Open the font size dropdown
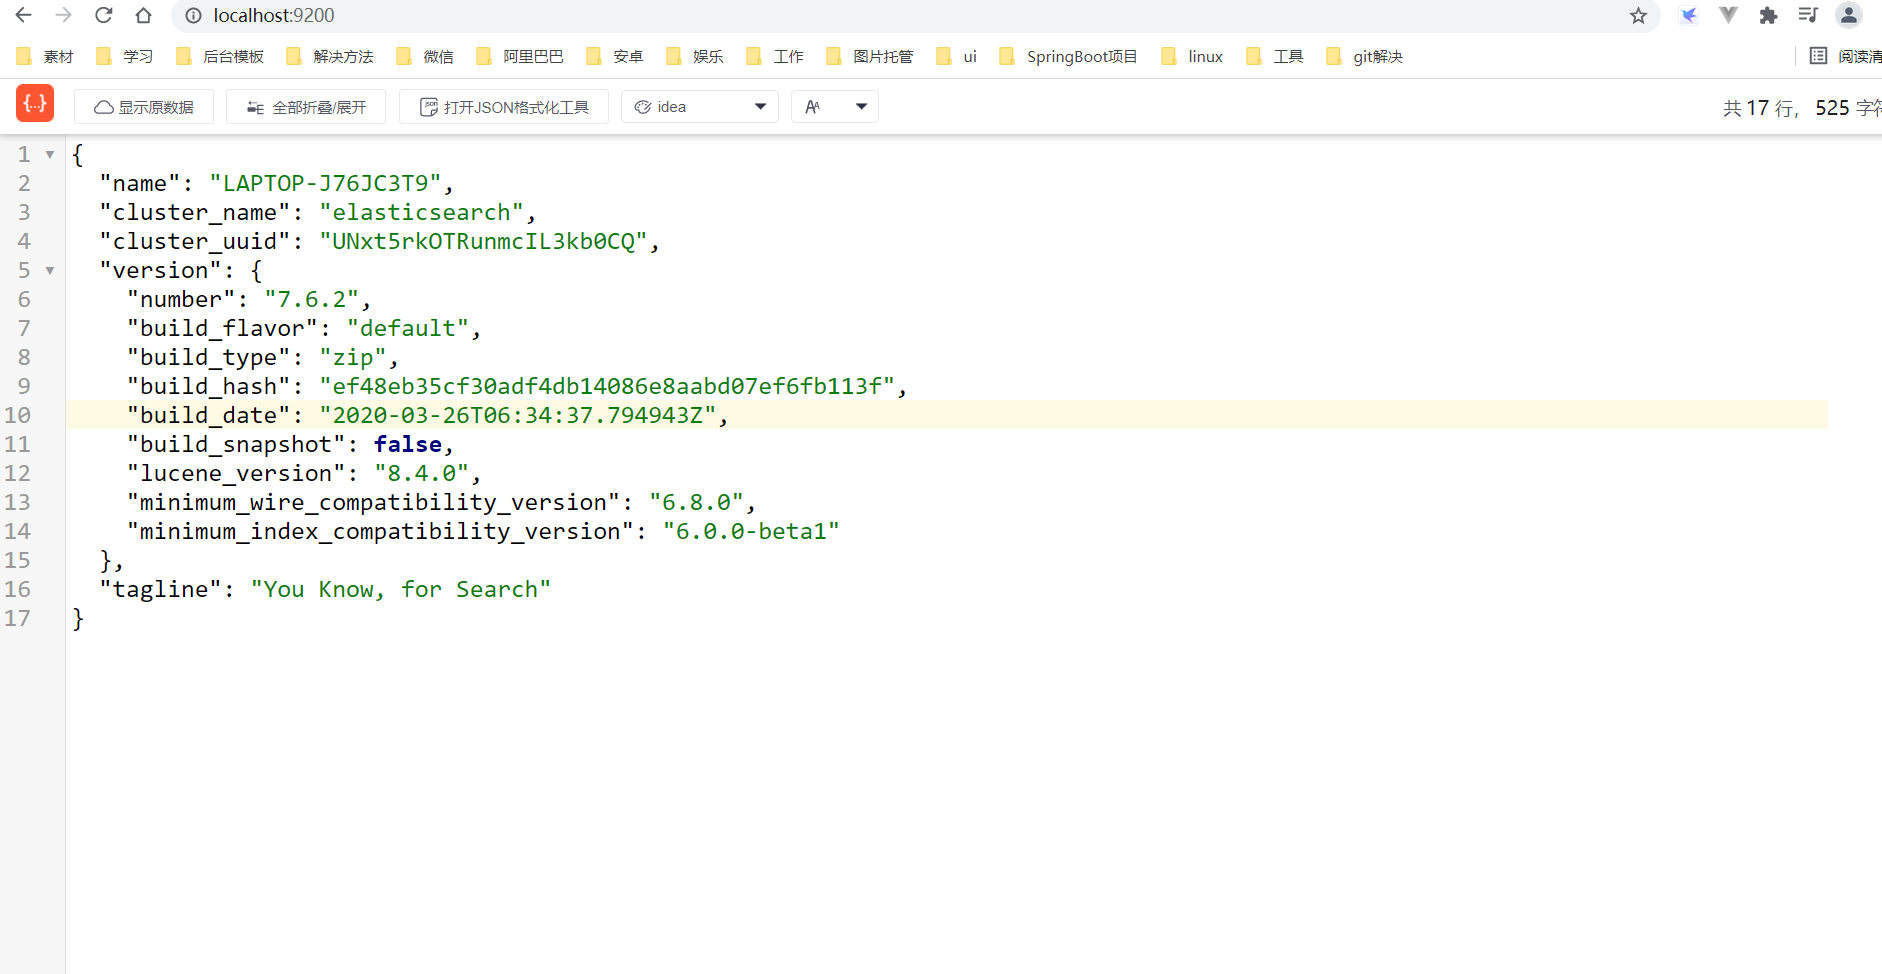This screenshot has width=1882, height=974. tap(835, 107)
